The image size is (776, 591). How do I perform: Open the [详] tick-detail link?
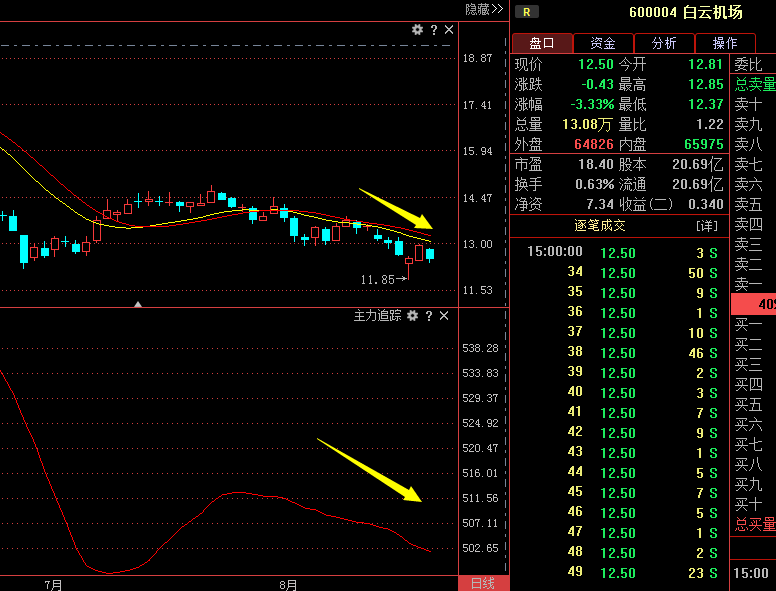pos(707,226)
